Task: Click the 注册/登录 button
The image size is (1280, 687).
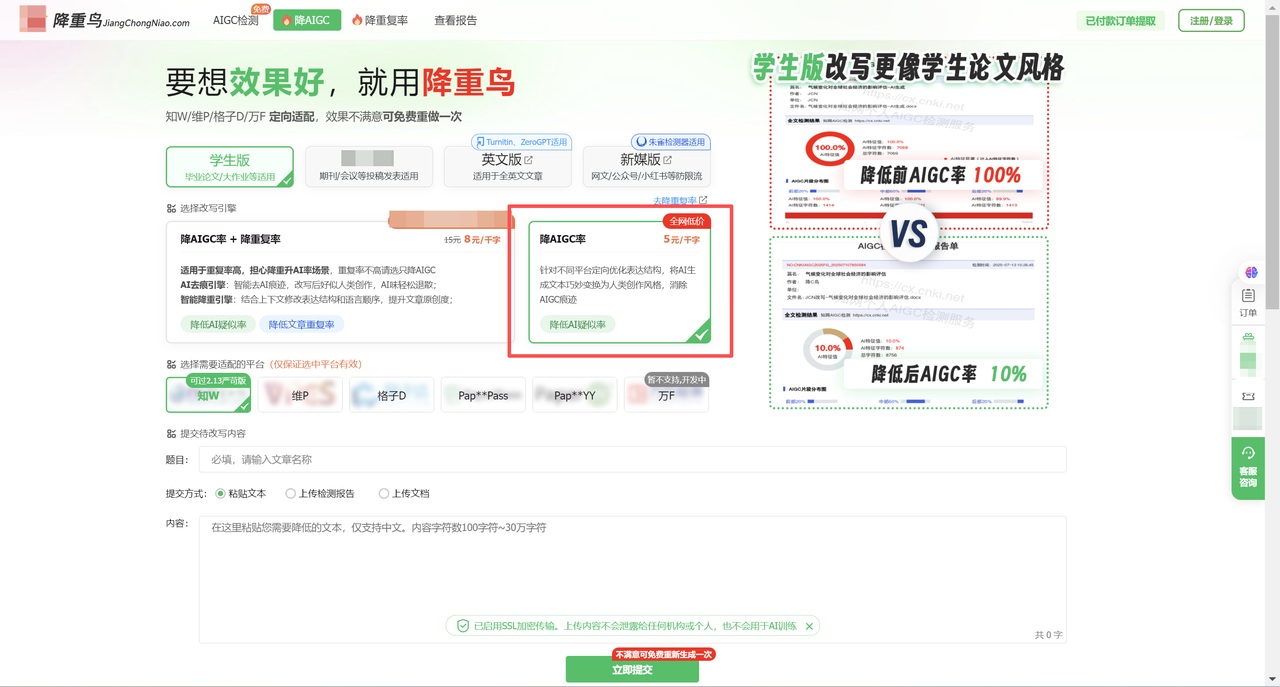Action: pyautogui.click(x=1211, y=20)
